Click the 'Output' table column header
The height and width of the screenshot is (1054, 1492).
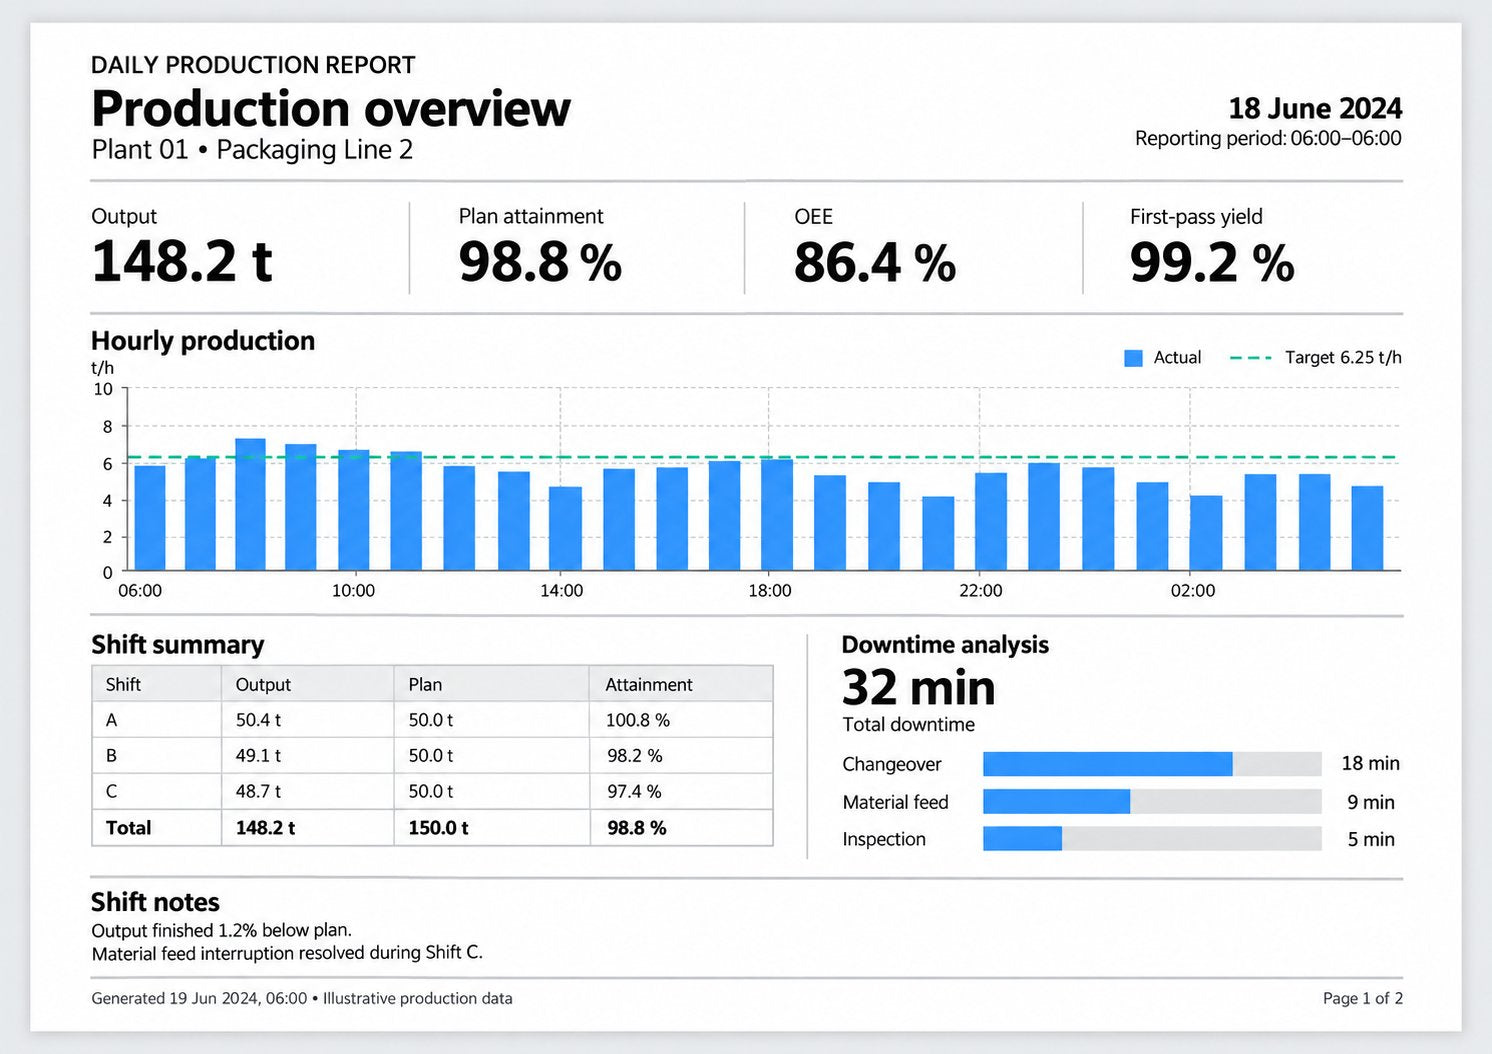click(263, 685)
